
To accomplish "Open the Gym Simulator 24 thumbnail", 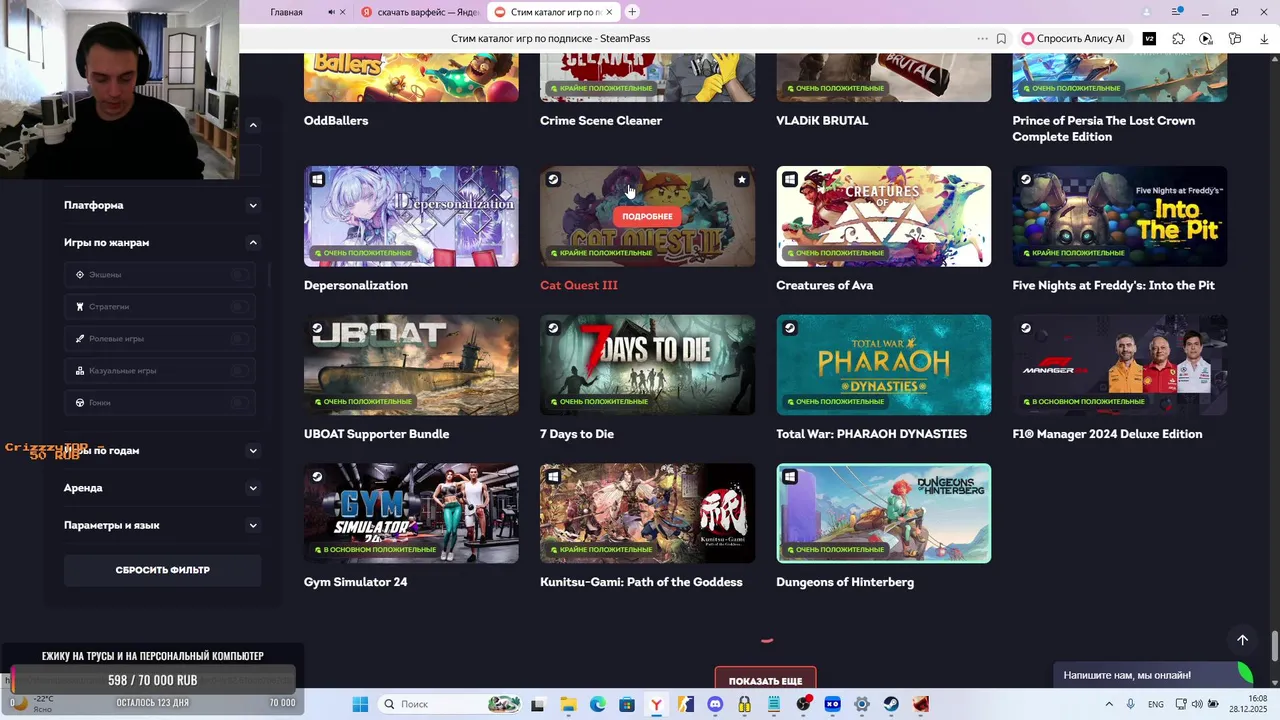I will (x=411, y=513).
